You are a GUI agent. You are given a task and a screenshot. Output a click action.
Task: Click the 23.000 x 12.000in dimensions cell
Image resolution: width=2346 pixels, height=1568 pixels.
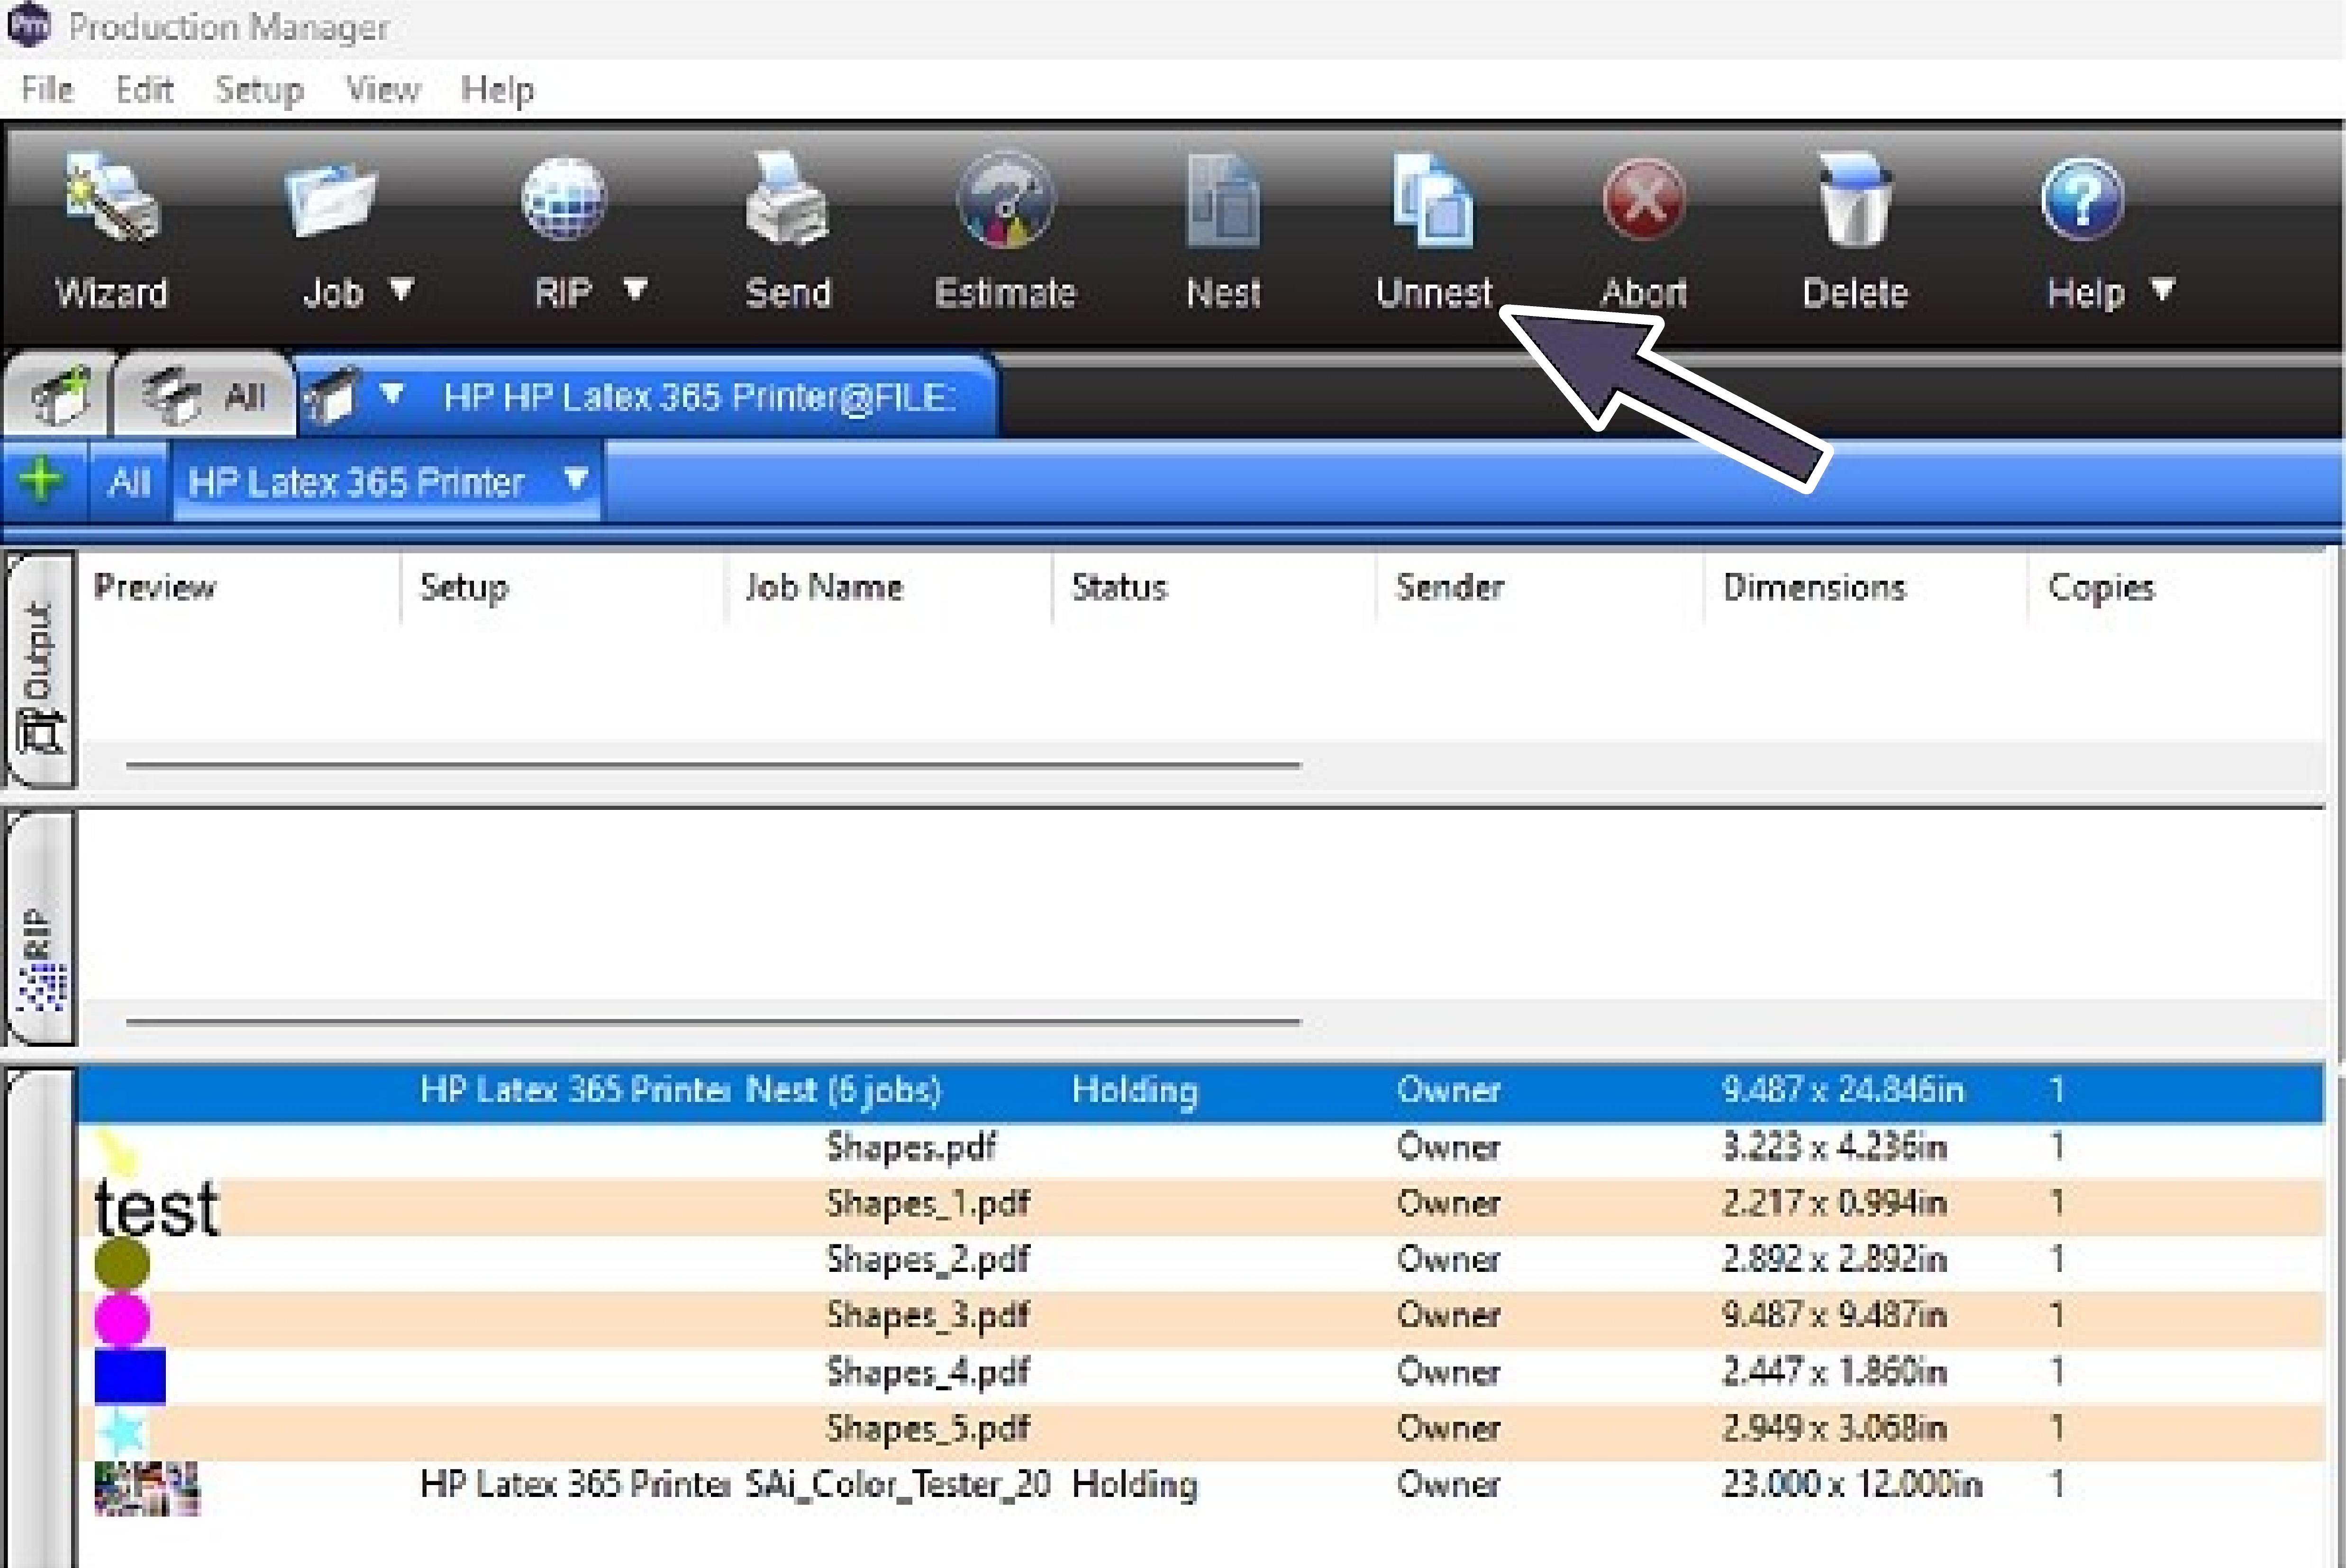[x=1851, y=1485]
